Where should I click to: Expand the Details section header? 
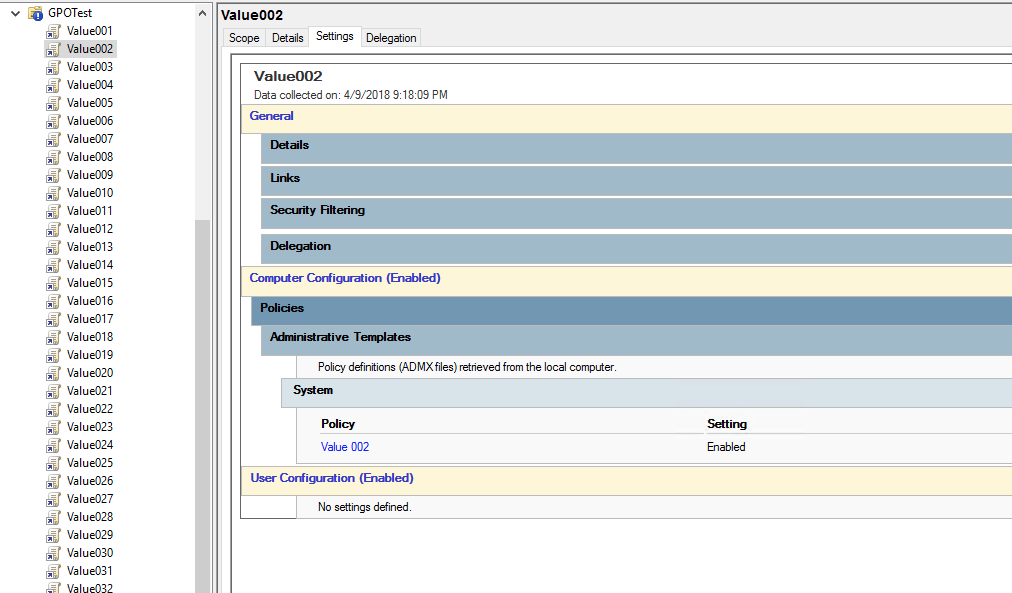289,145
